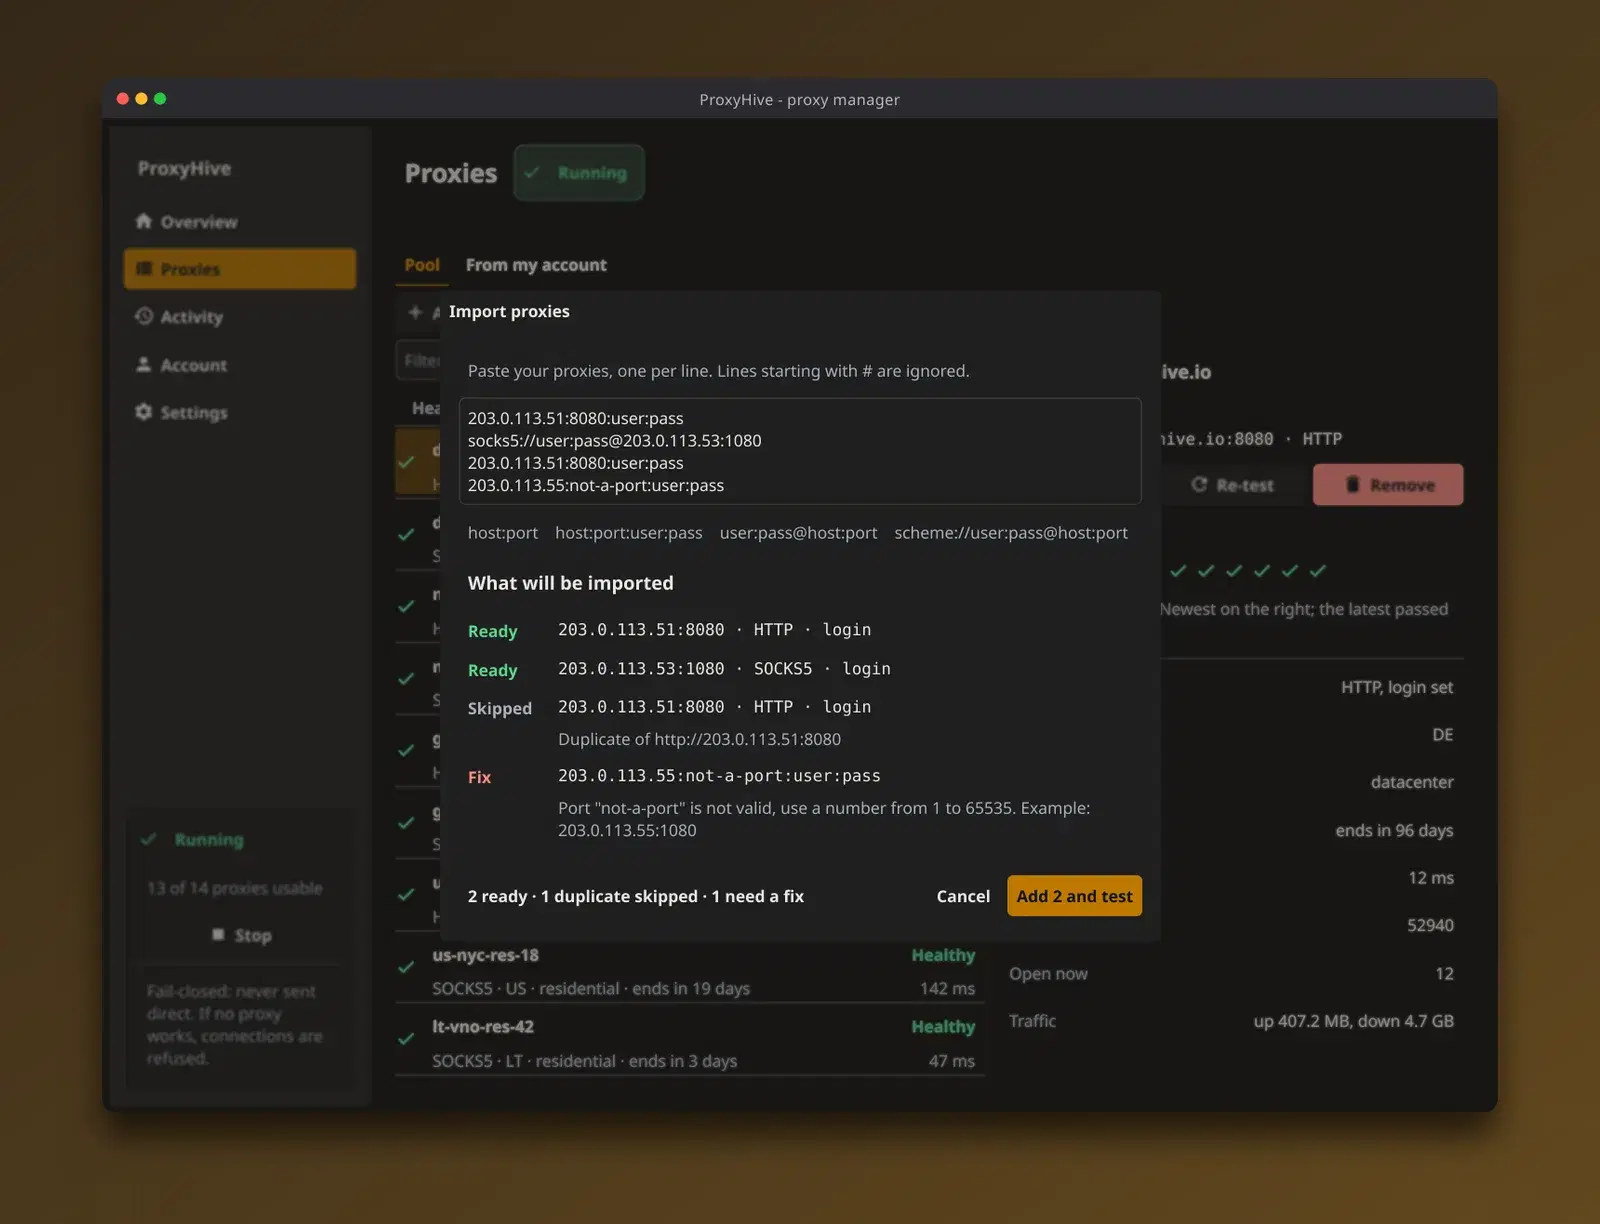The width and height of the screenshot is (1600, 1224).
Task: Click the plus icon above the pool filter
Action: [x=415, y=312]
